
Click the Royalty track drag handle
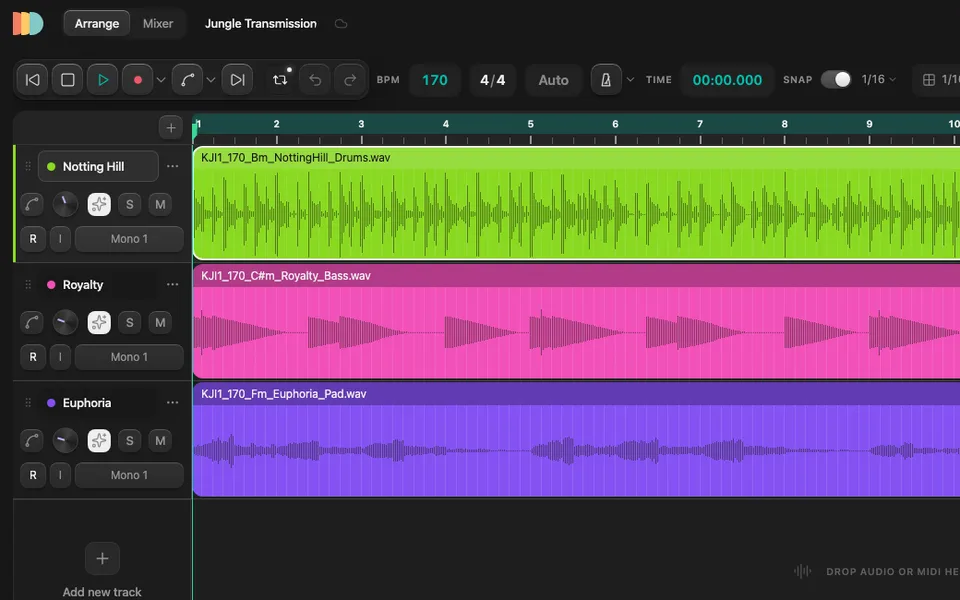point(28,285)
